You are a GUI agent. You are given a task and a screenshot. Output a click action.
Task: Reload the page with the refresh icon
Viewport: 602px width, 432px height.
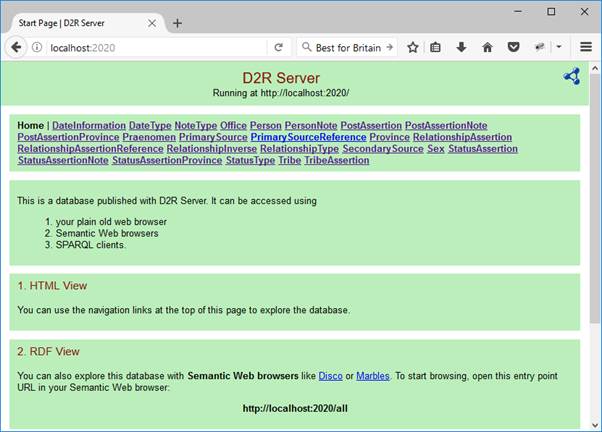pos(275,47)
